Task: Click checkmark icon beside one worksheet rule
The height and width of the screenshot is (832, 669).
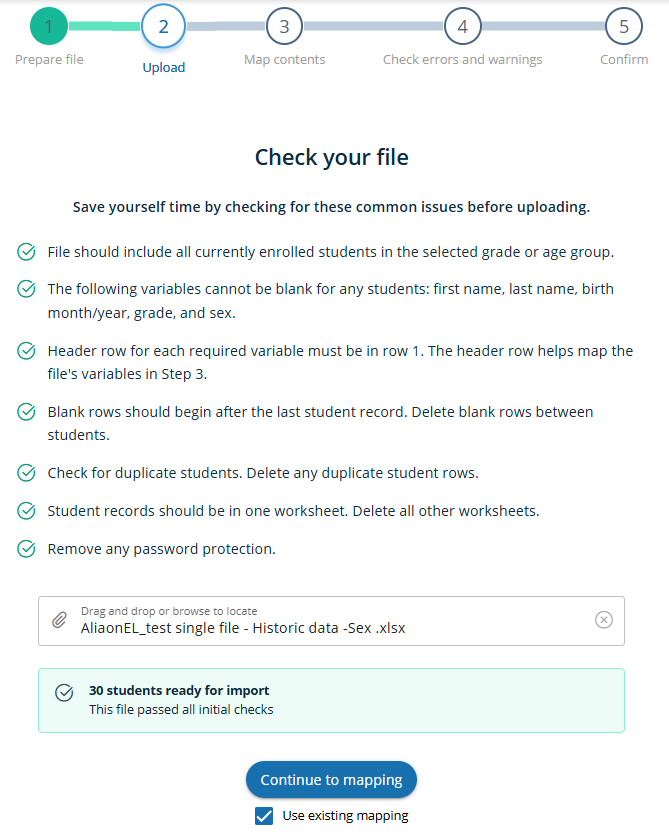Action: tap(27, 511)
